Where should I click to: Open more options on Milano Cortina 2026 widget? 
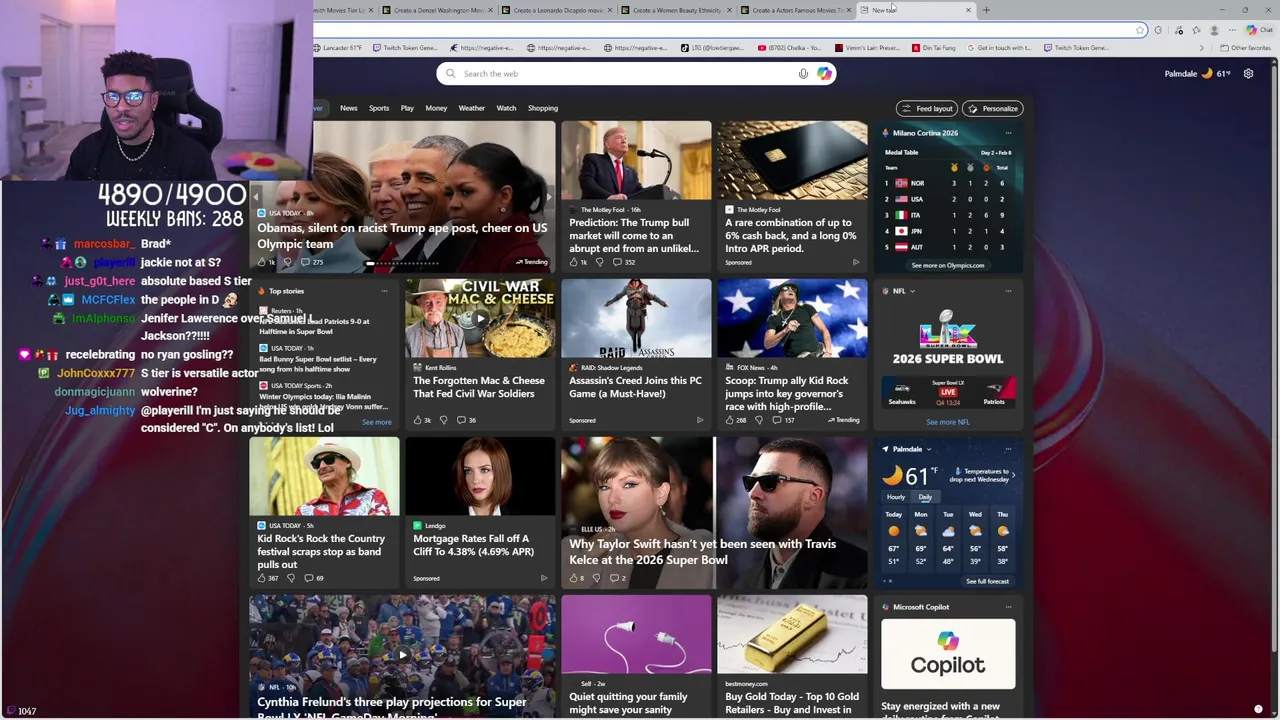1008,133
